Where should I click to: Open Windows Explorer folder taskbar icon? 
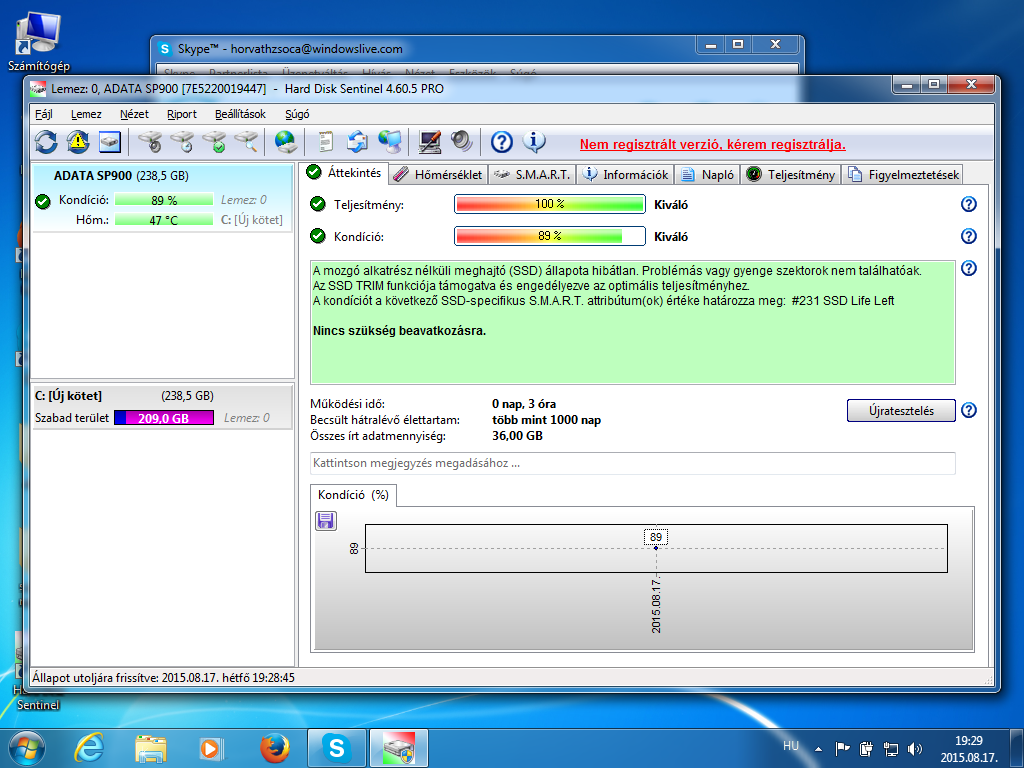[x=150, y=748]
